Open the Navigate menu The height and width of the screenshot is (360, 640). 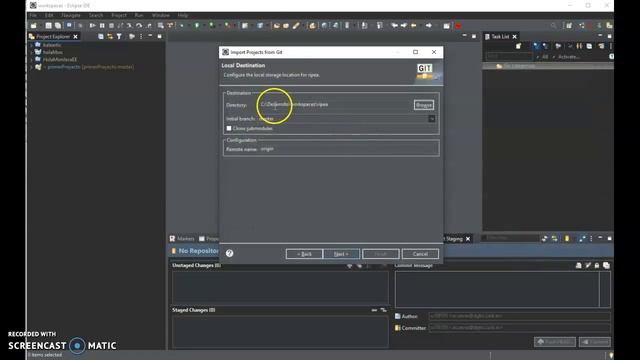tap(71, 15)
